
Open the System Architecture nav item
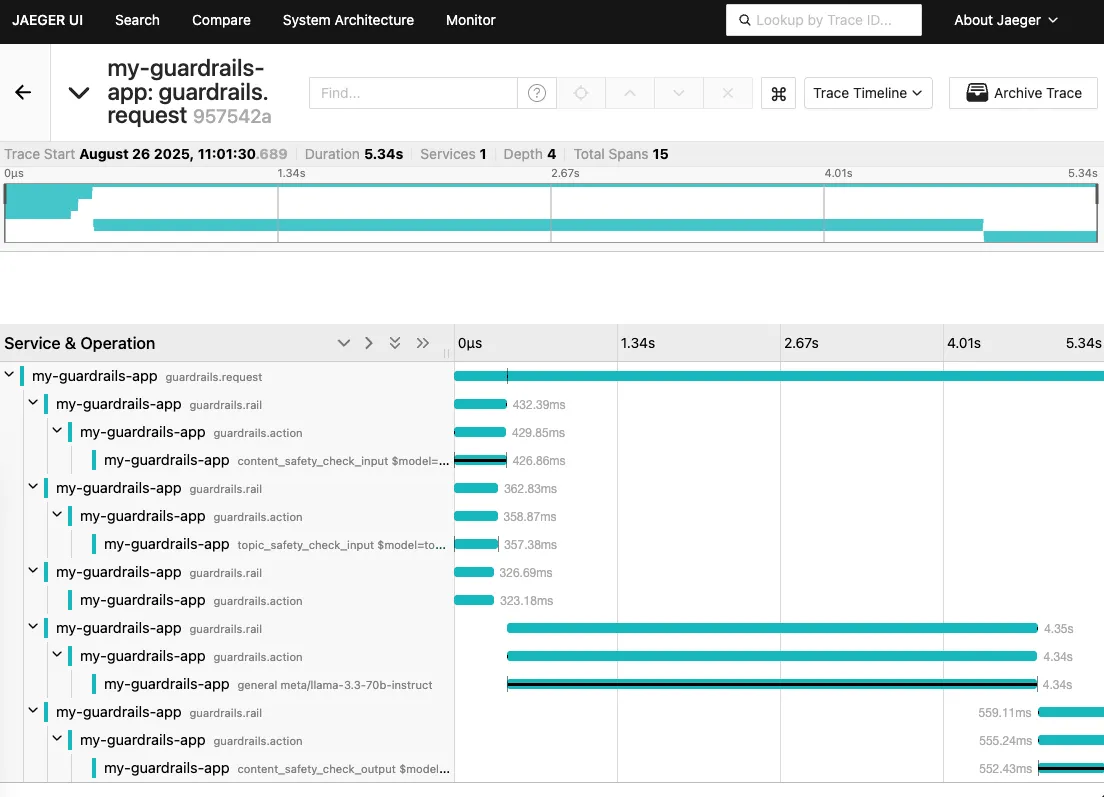tap(348, 20)
